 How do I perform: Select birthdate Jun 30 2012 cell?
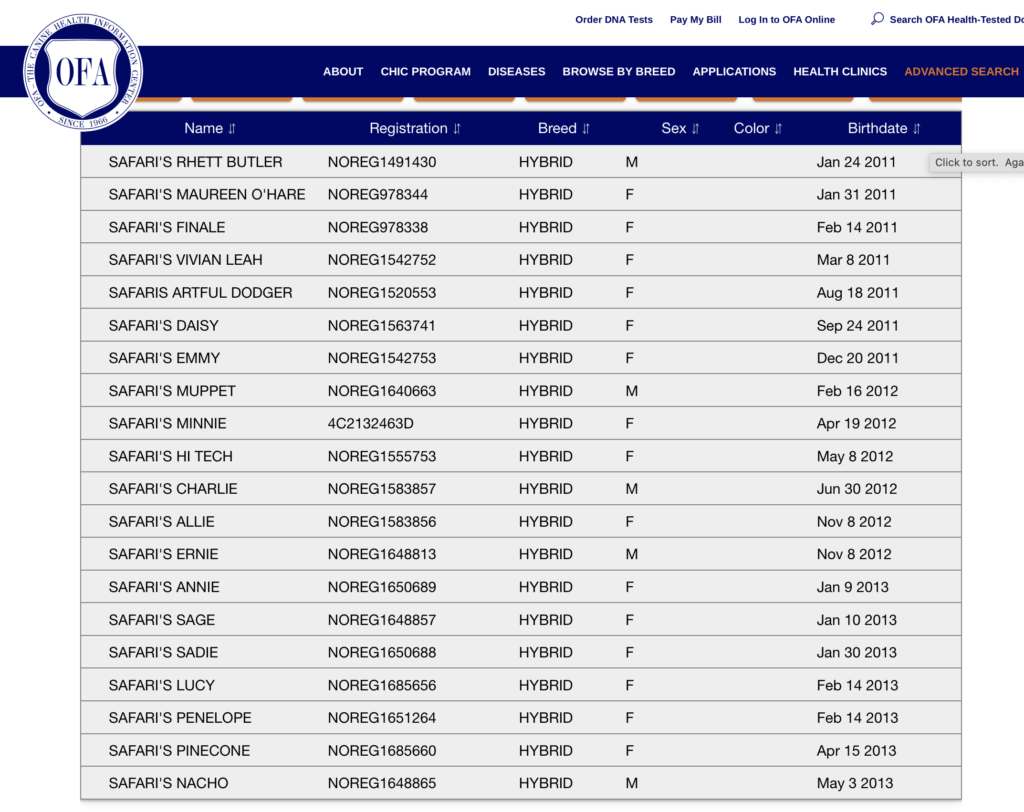click(x=857, y=489)
